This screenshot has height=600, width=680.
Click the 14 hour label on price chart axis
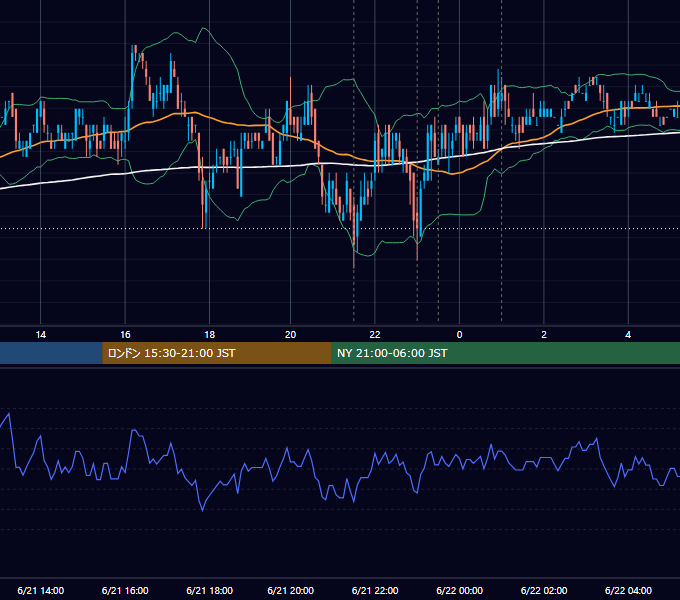(40, 335)
